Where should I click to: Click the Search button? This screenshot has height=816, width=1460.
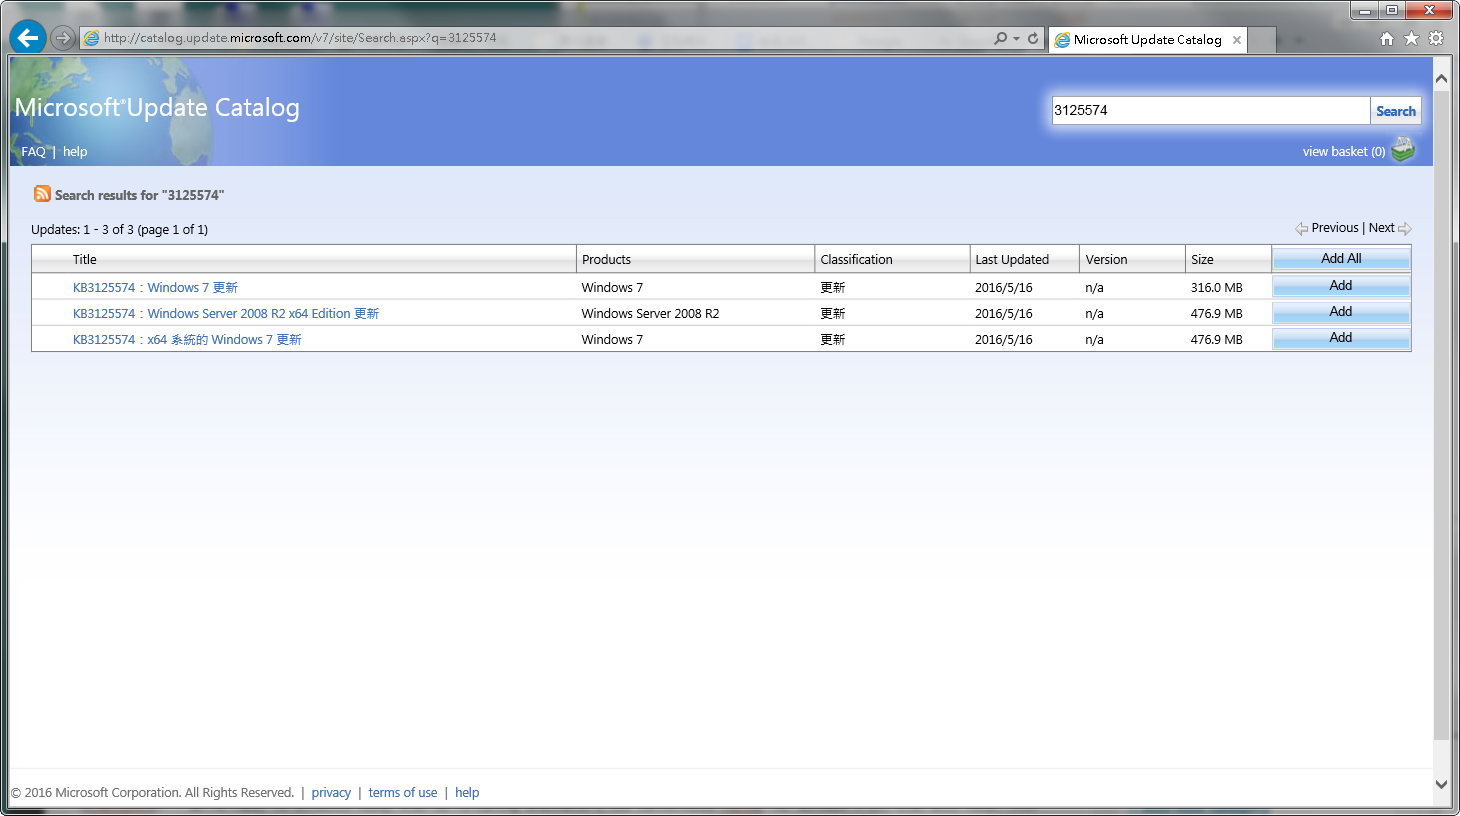coord(1396,111)
